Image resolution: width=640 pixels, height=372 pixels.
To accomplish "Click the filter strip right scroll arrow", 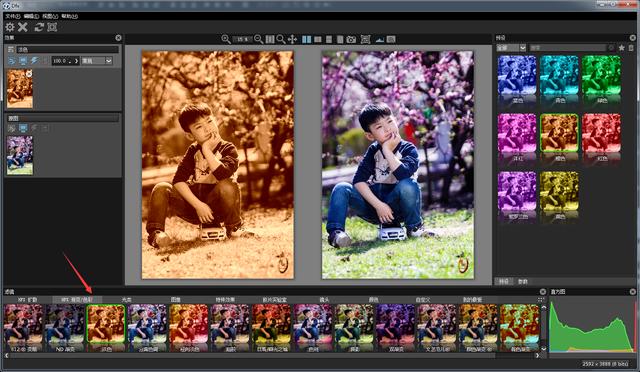I will (x=537, y=355).
